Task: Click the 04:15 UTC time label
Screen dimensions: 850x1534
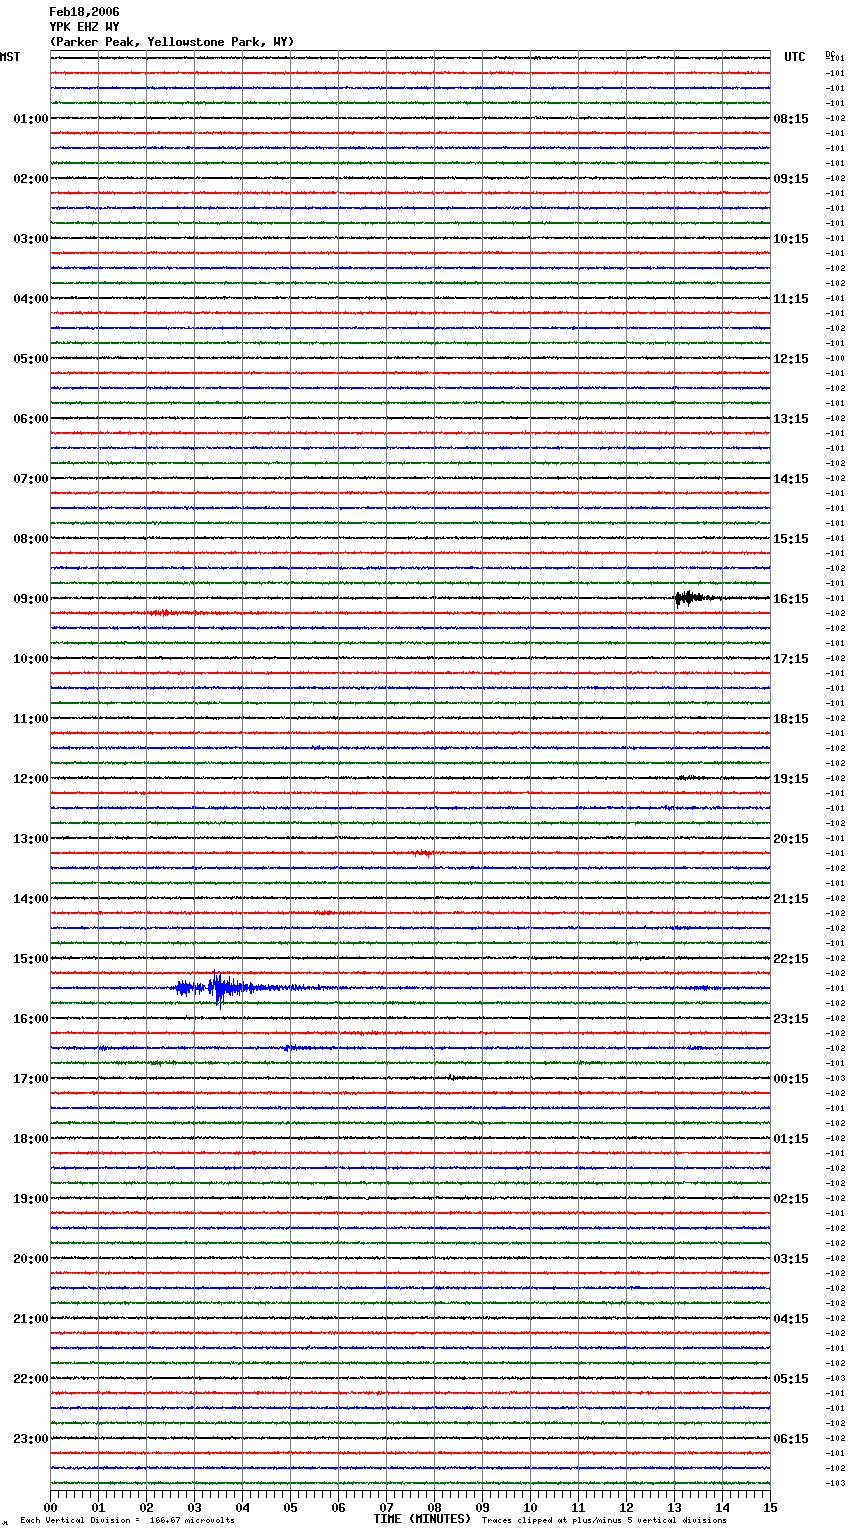Action: point(791,1319)
